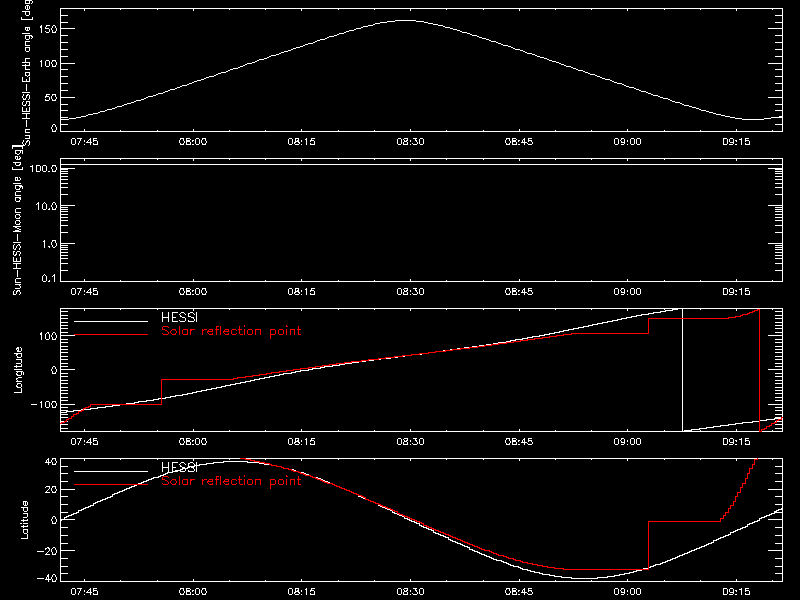Click the 100.0 tick label on Moon angle plot
Viewport: 800px width, 600px height.
43,168
